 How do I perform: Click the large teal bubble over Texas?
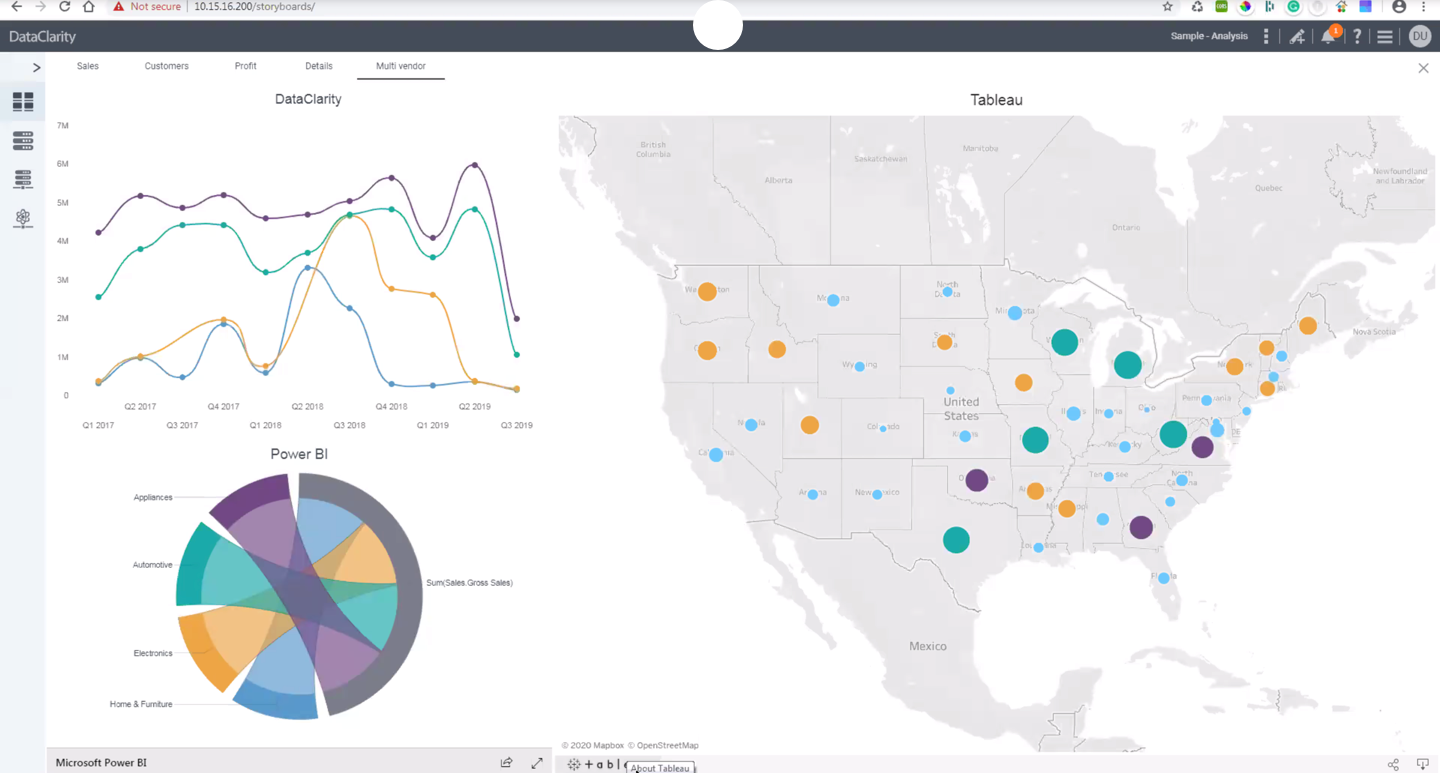coord(956,540)
